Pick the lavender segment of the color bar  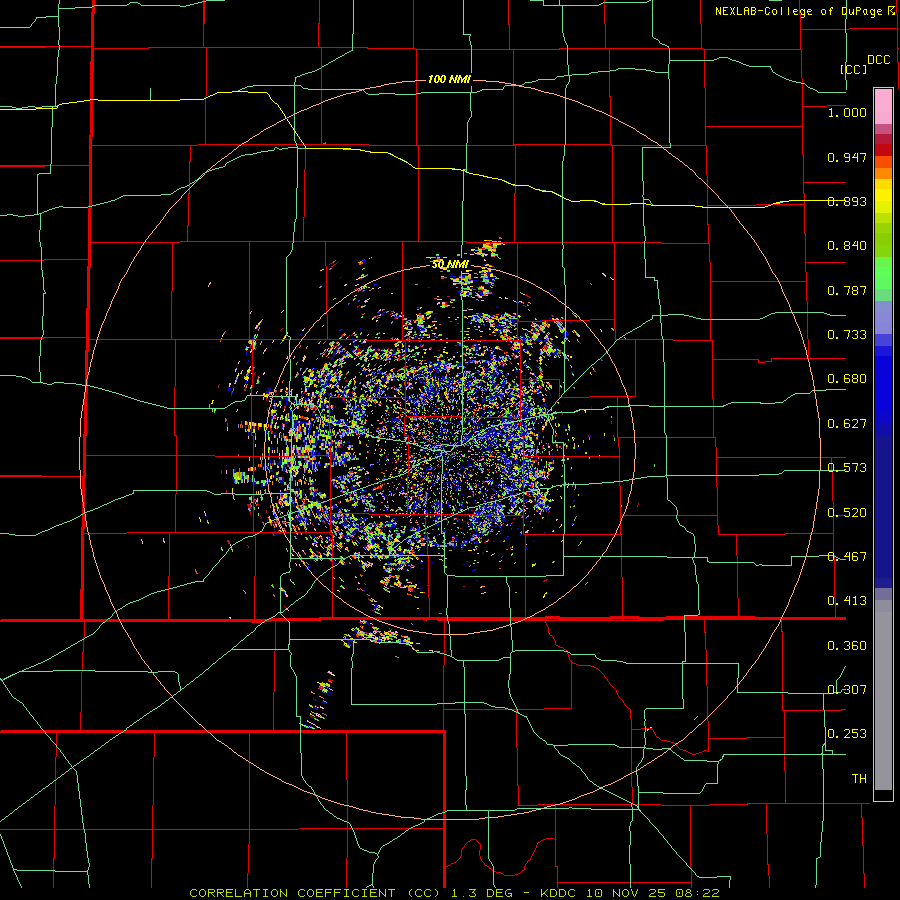click(883, 317)
